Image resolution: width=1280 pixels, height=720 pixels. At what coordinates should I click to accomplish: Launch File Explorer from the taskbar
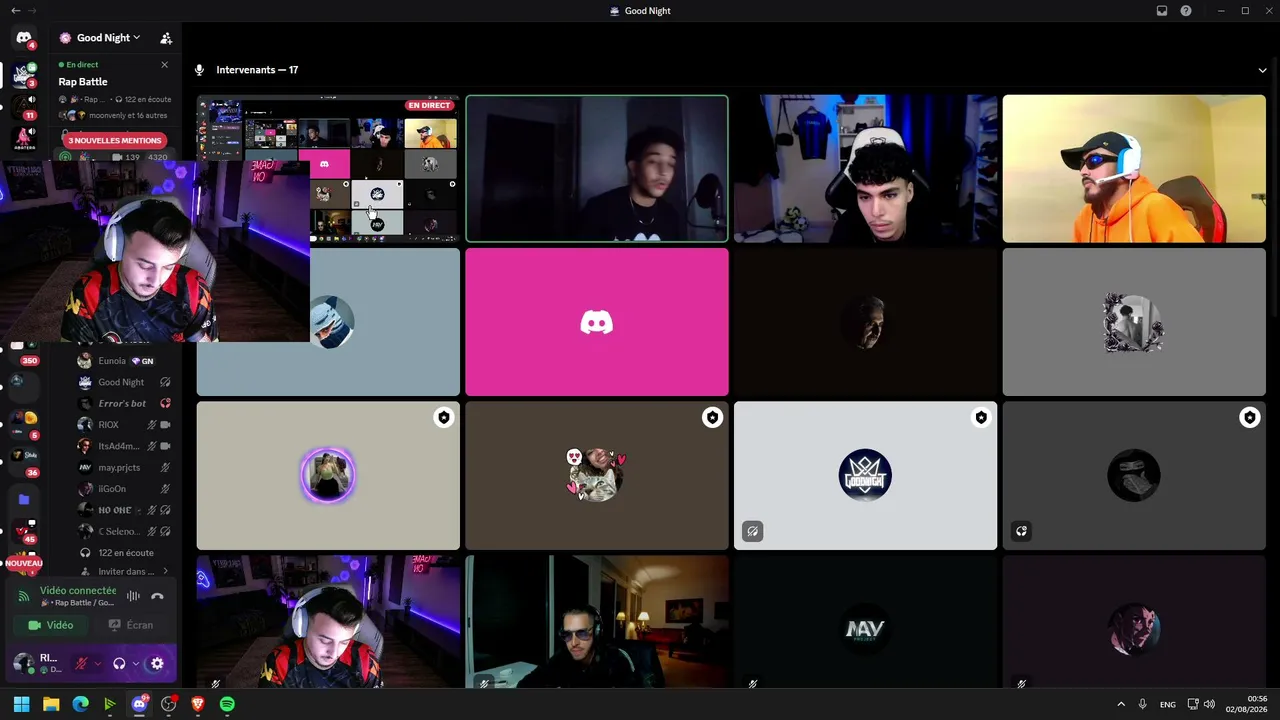point(51,704)
